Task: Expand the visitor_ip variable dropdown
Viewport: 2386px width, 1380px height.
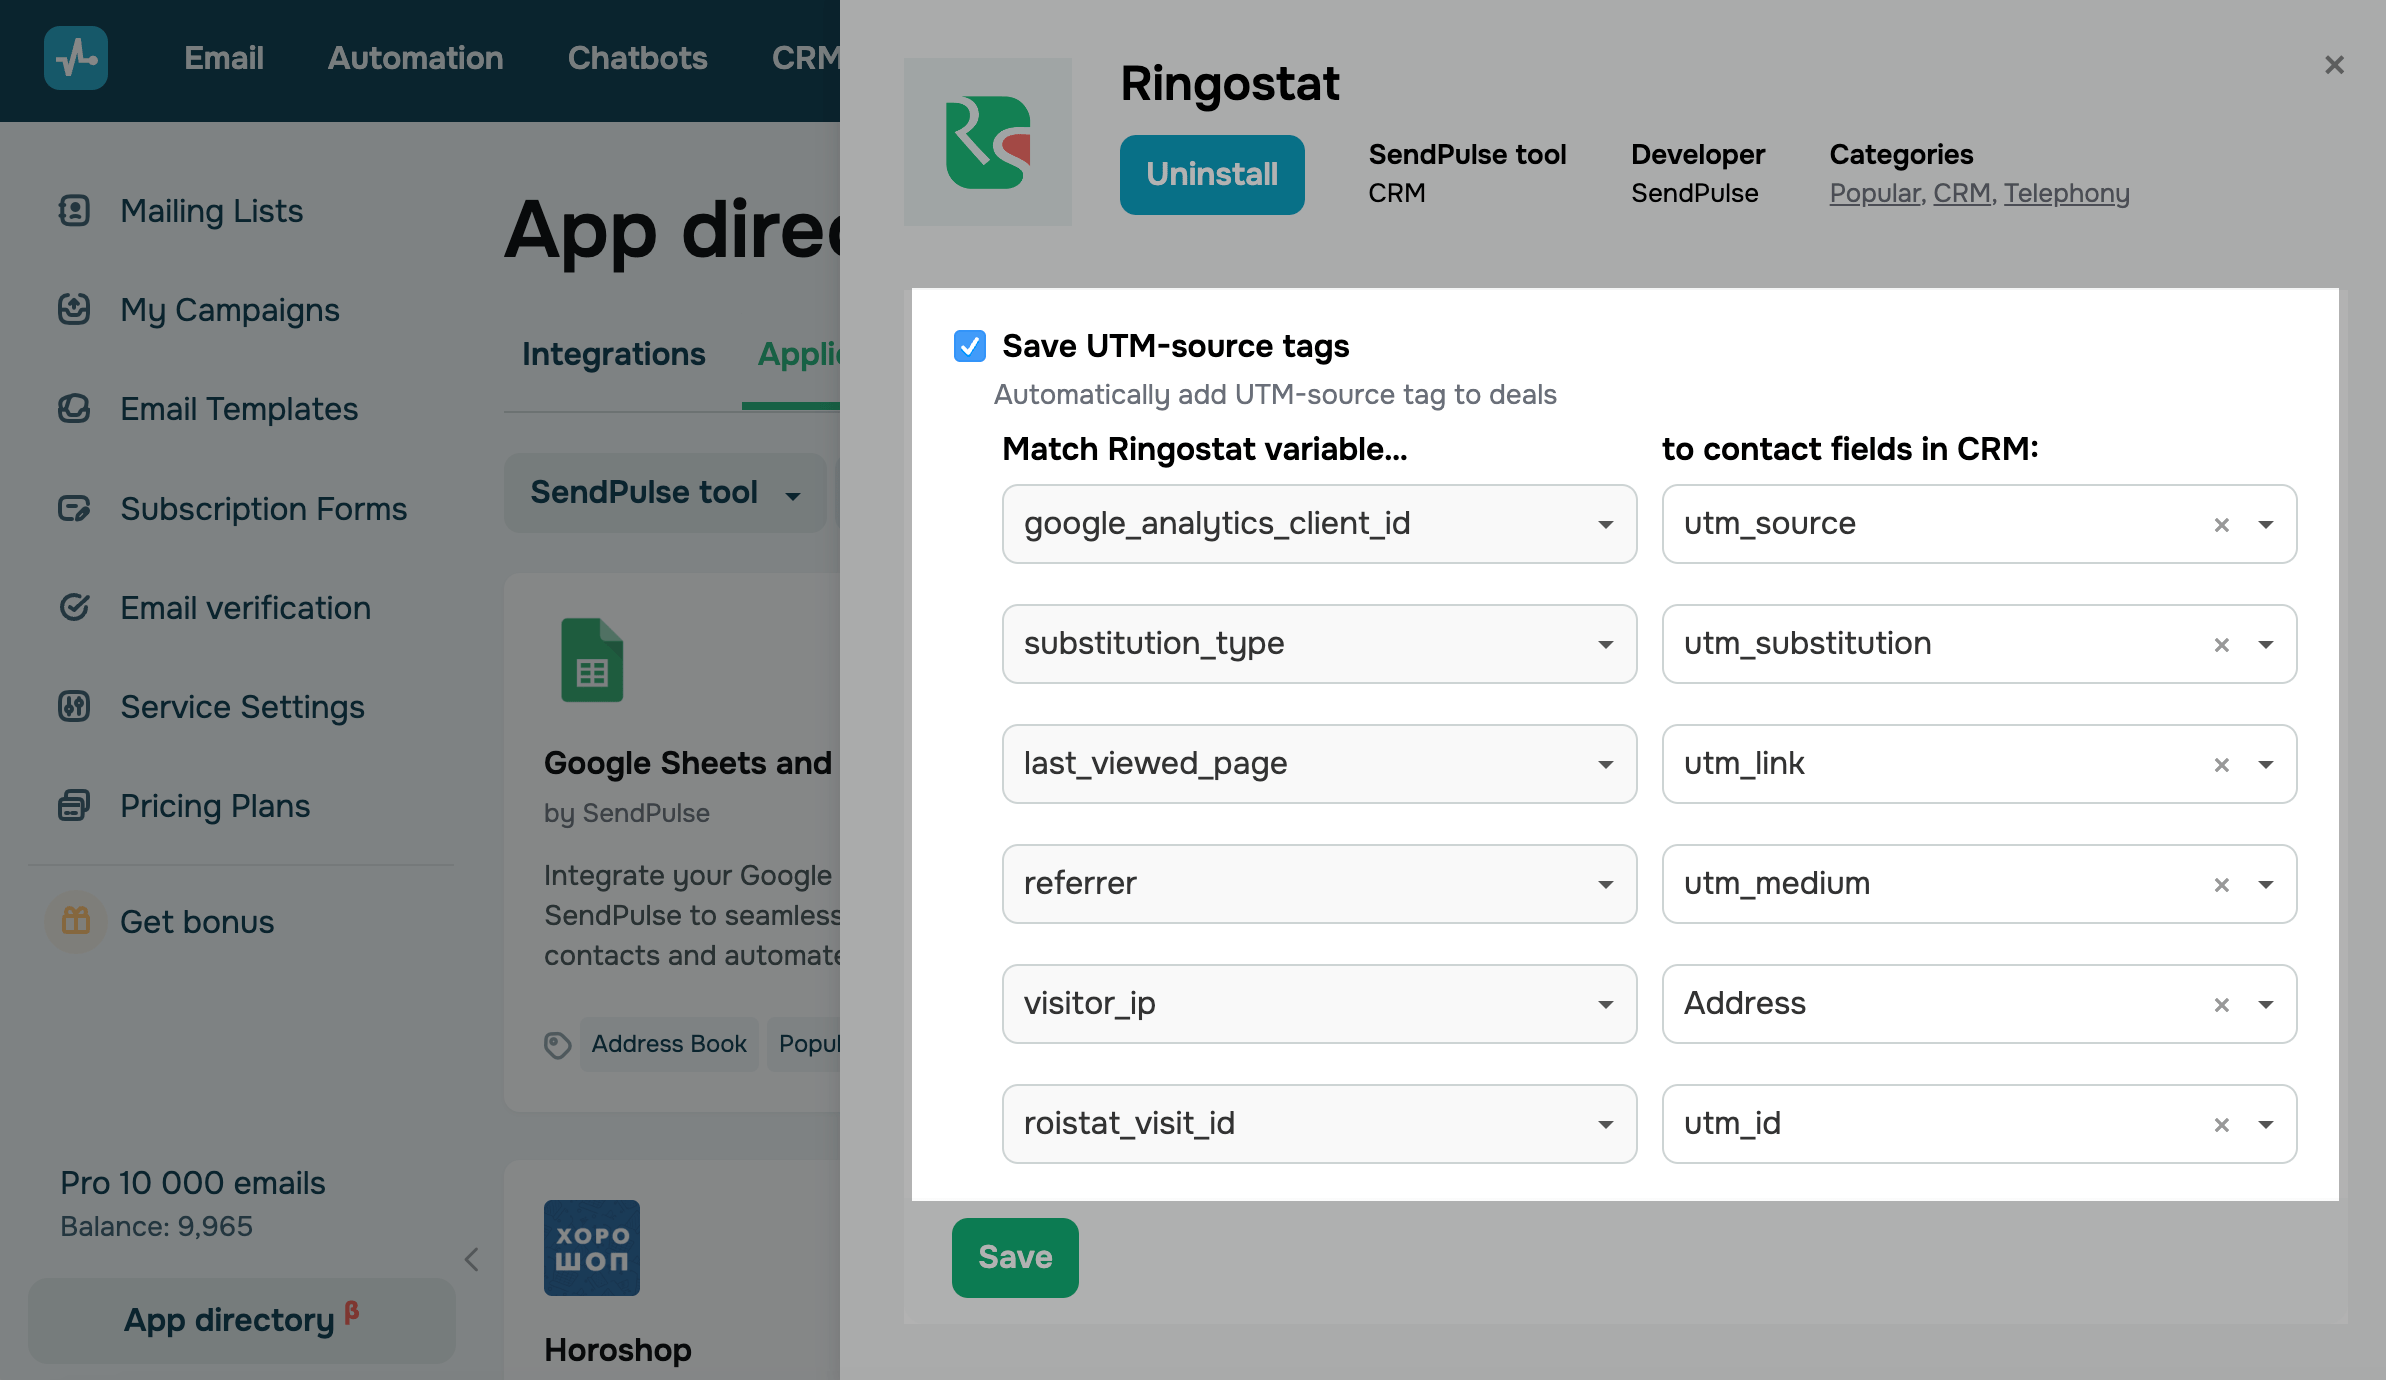Action: (x=1605, y=1005)
